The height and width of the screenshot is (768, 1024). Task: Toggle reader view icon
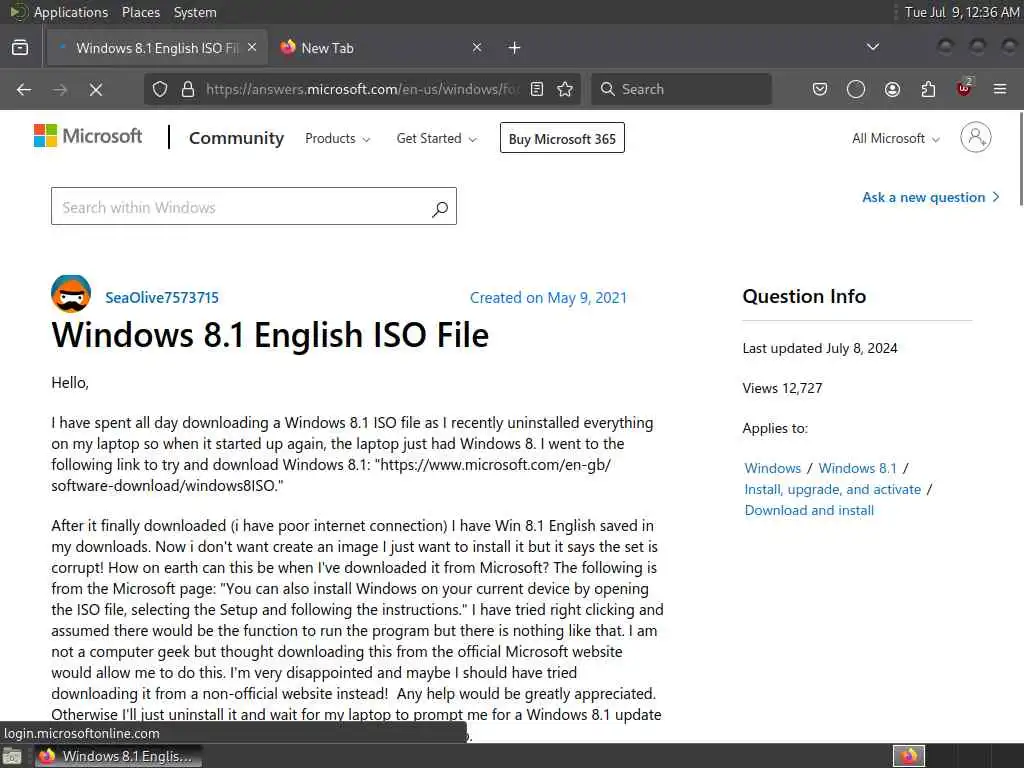coord(537,89)
